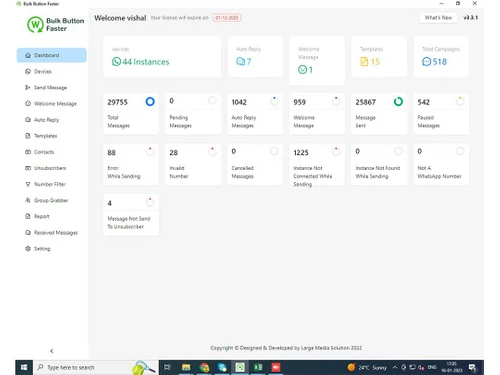Image resolution: width=500 pixels, height=375 pixels.
Task: Click the Received Messages icon
Action: [28, 232]
